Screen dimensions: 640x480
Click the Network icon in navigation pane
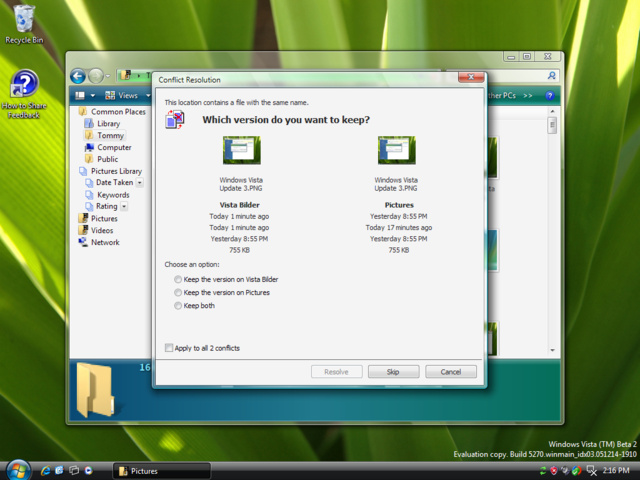pos(83,242)
